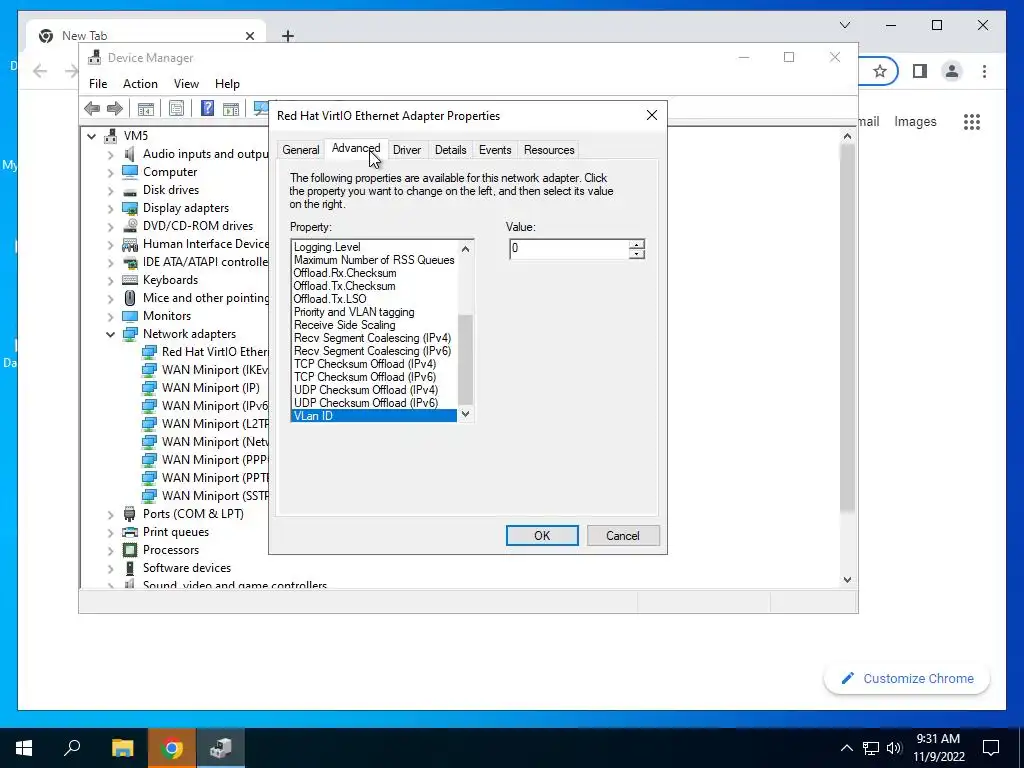
Task: Click the Software devices icon
Action: [x=130, y=568]
